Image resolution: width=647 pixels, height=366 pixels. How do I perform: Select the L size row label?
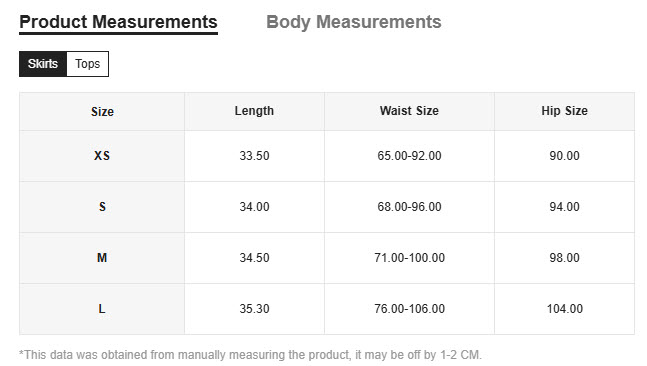click(x=102, y=309)
